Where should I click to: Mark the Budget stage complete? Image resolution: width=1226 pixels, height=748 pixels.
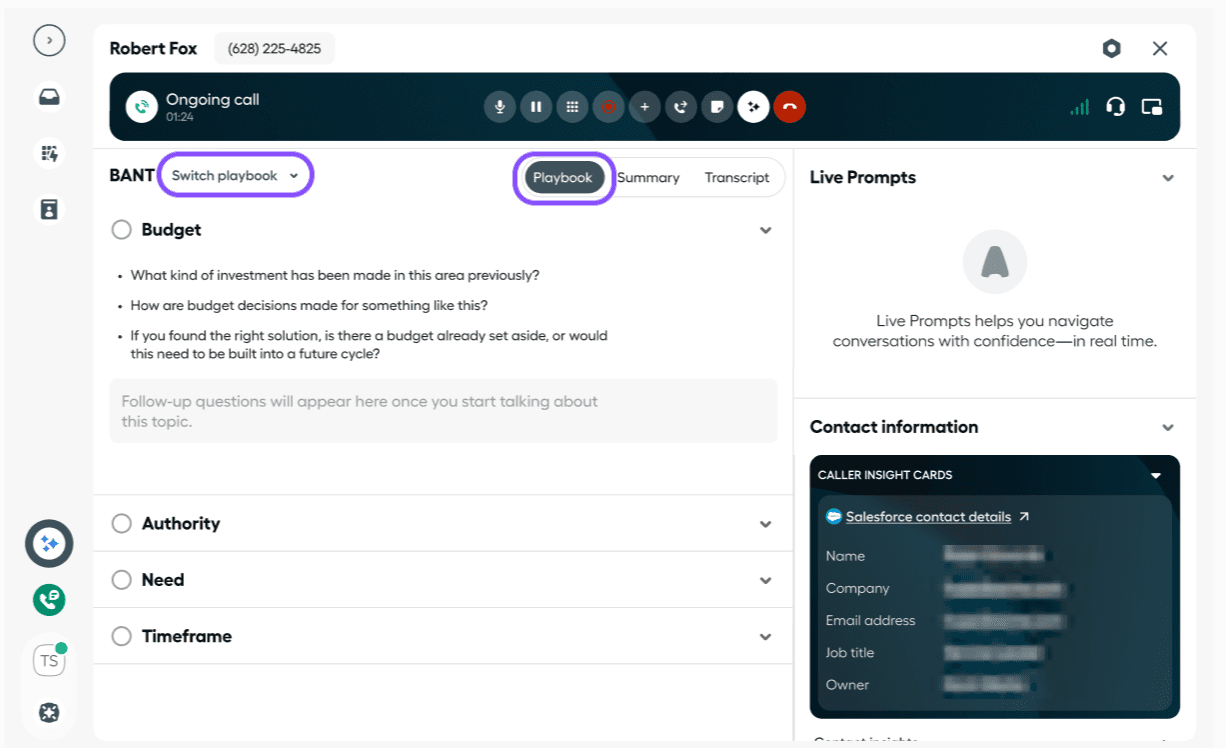tap(121, 229)
